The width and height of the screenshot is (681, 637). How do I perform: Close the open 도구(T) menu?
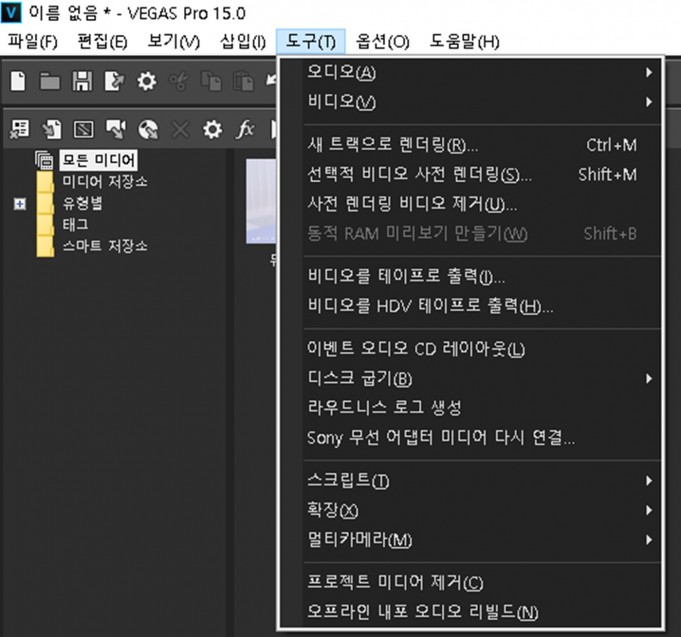pyautogui.click(x=311, y=42)
